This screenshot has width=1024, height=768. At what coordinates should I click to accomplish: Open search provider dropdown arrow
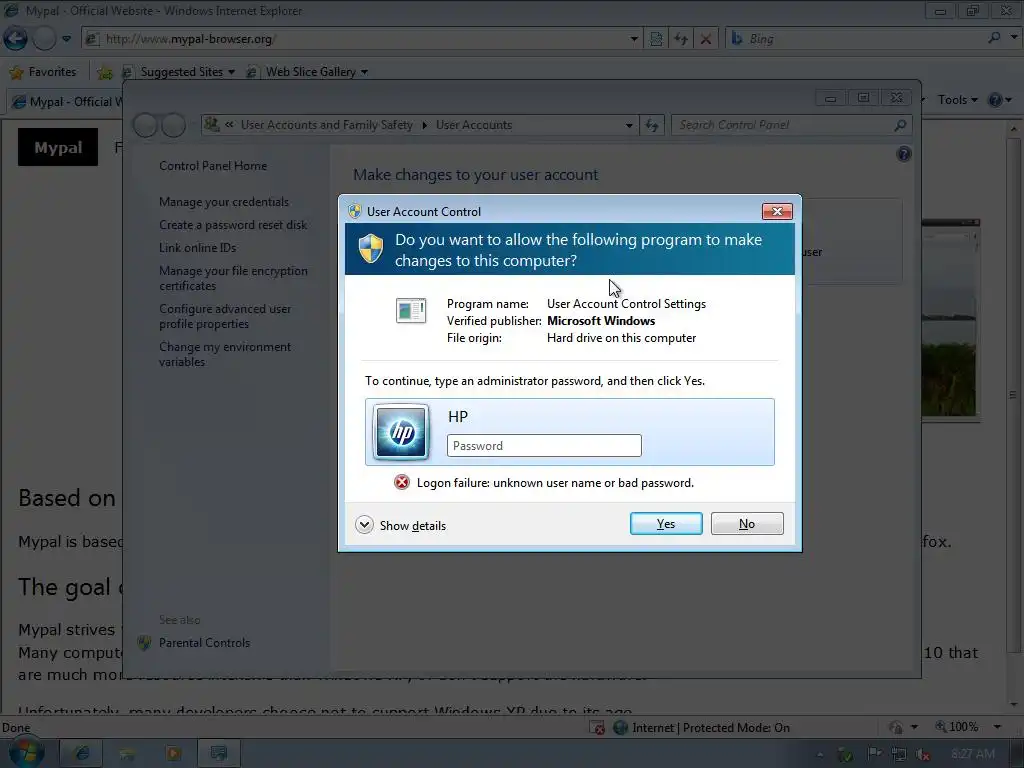click(1014, 38)
